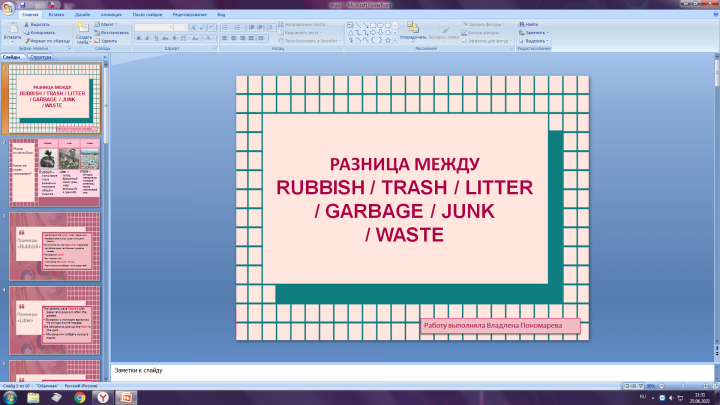Open the Replace (Заменить) dropdown
This screenshot has height=405, width=720.
tap(534, 33)
